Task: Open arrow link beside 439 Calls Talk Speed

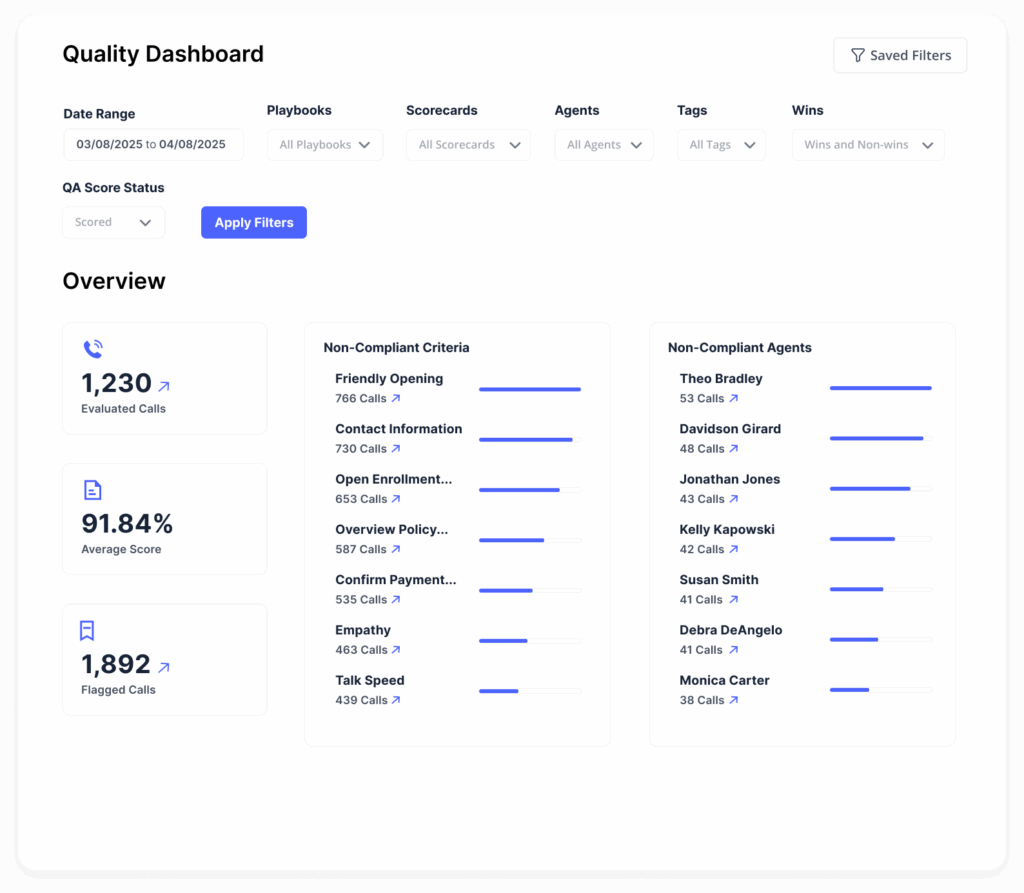Action: (396, 701)
